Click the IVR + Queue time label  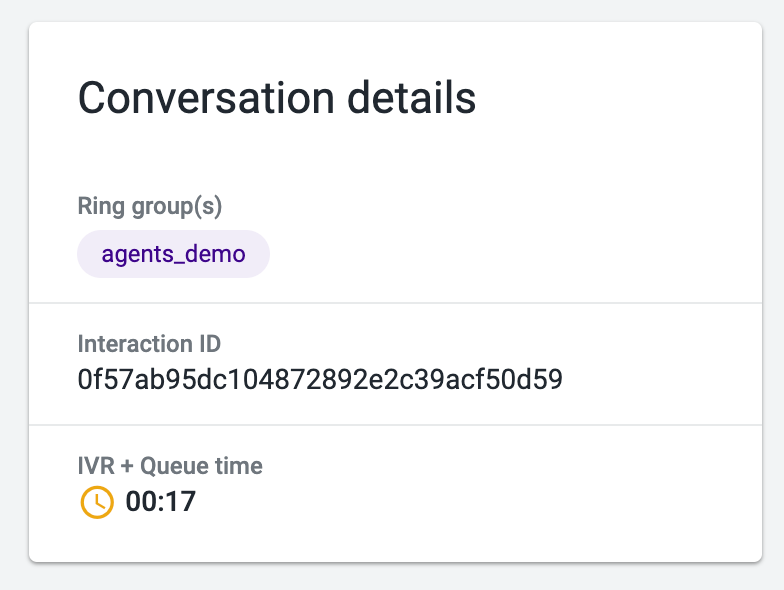tap(170, 466)
